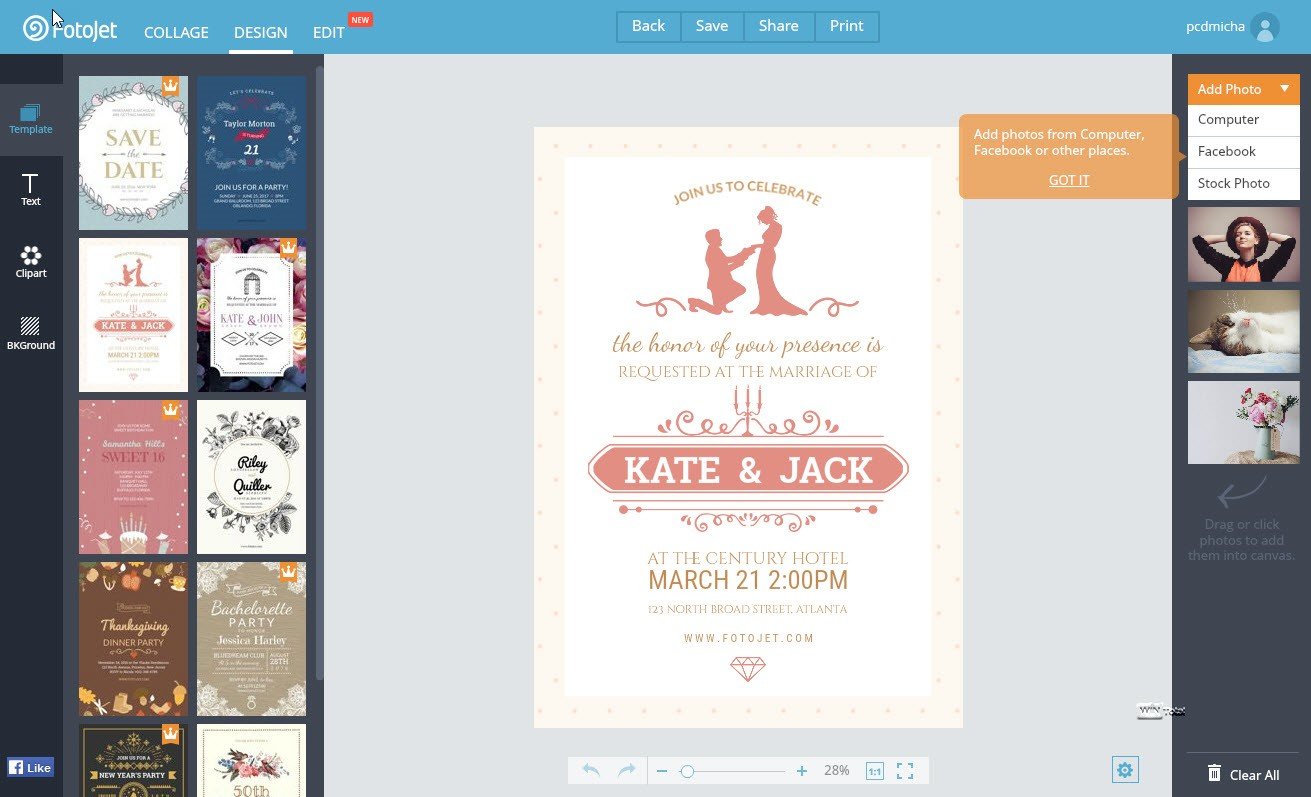This screenshot has height=797, width=1311.
Task: Select the 'KATE & JACK' title text
Action: pos(748,470)
